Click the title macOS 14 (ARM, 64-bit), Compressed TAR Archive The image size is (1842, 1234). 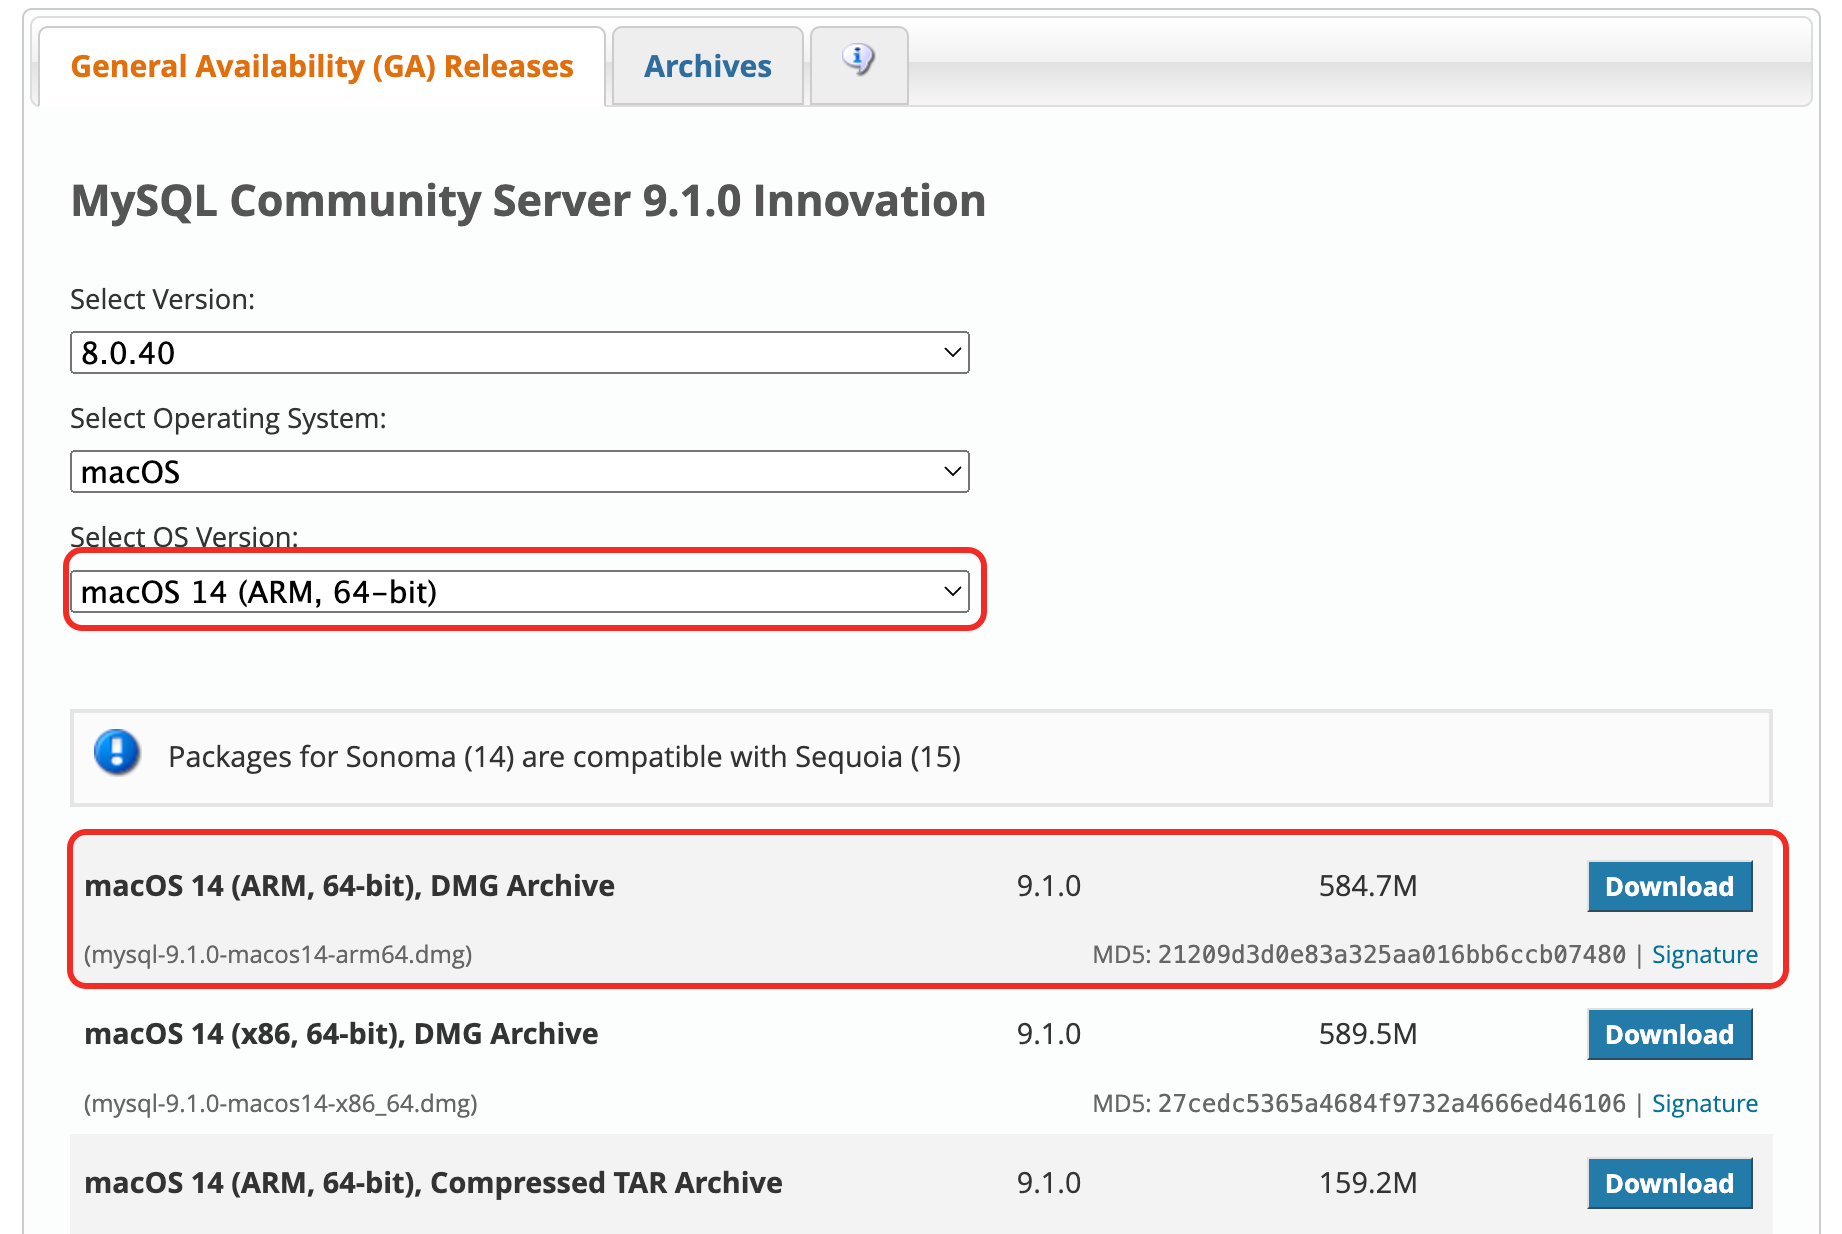pos(433,1183)
